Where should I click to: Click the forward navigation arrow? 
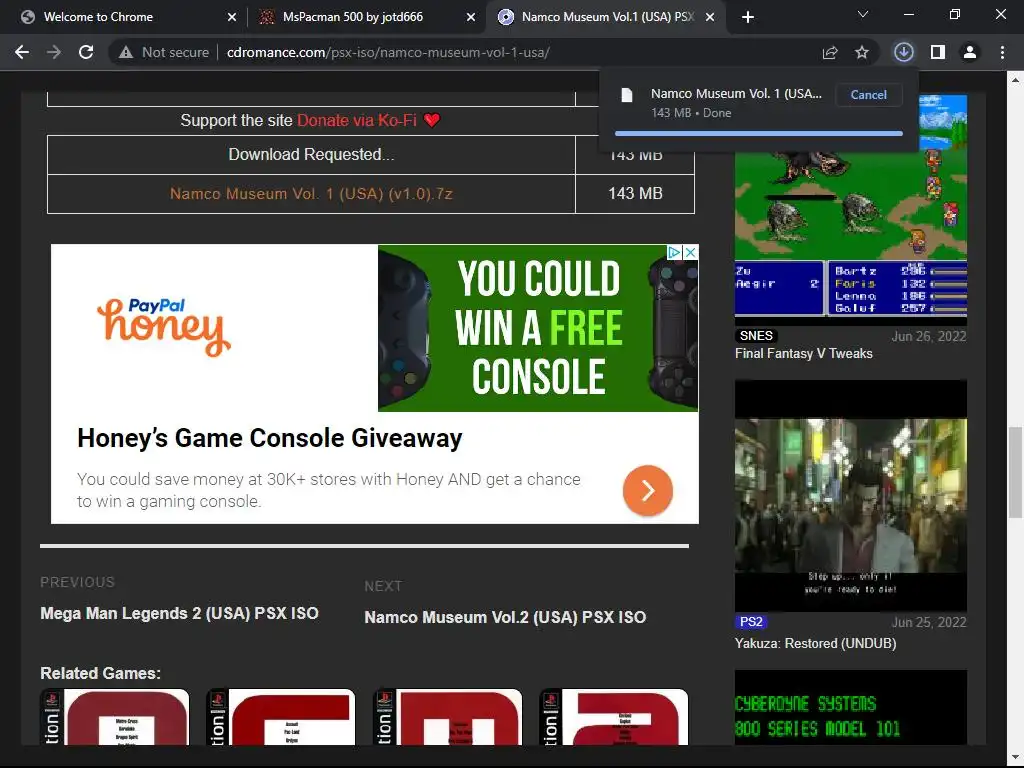(x=54, y=52)
